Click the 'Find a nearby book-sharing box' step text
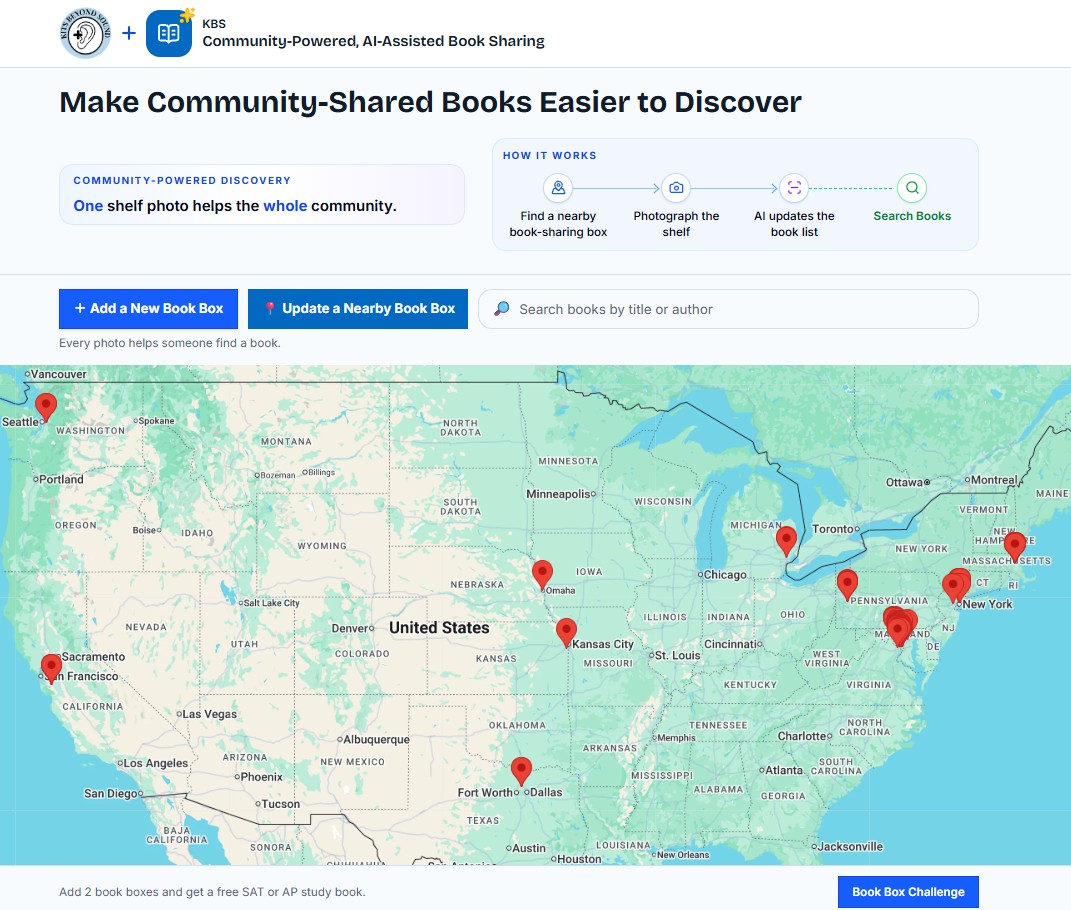Screen dimensions: 1071x910 pos(558,224)
